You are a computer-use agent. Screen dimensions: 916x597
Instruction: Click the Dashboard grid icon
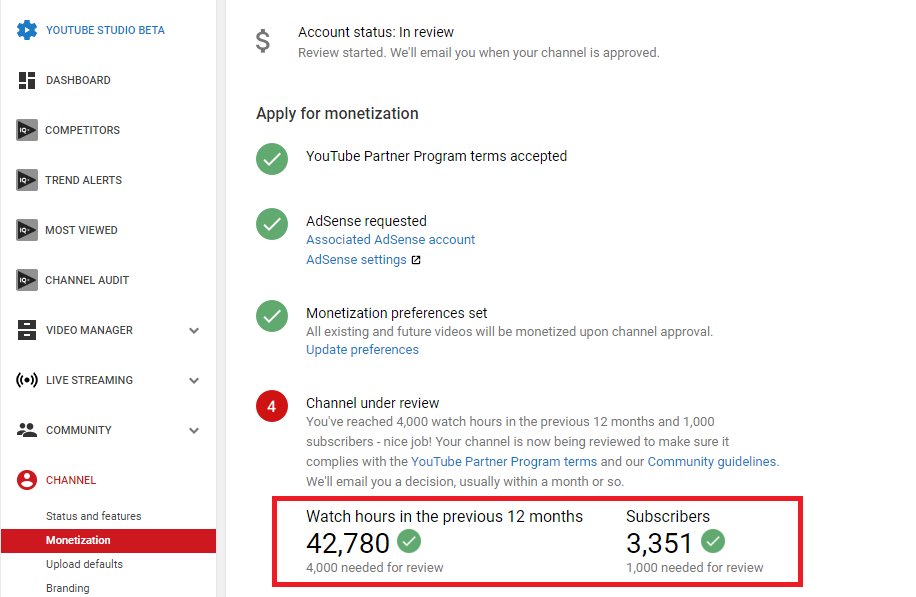point(27,80)
